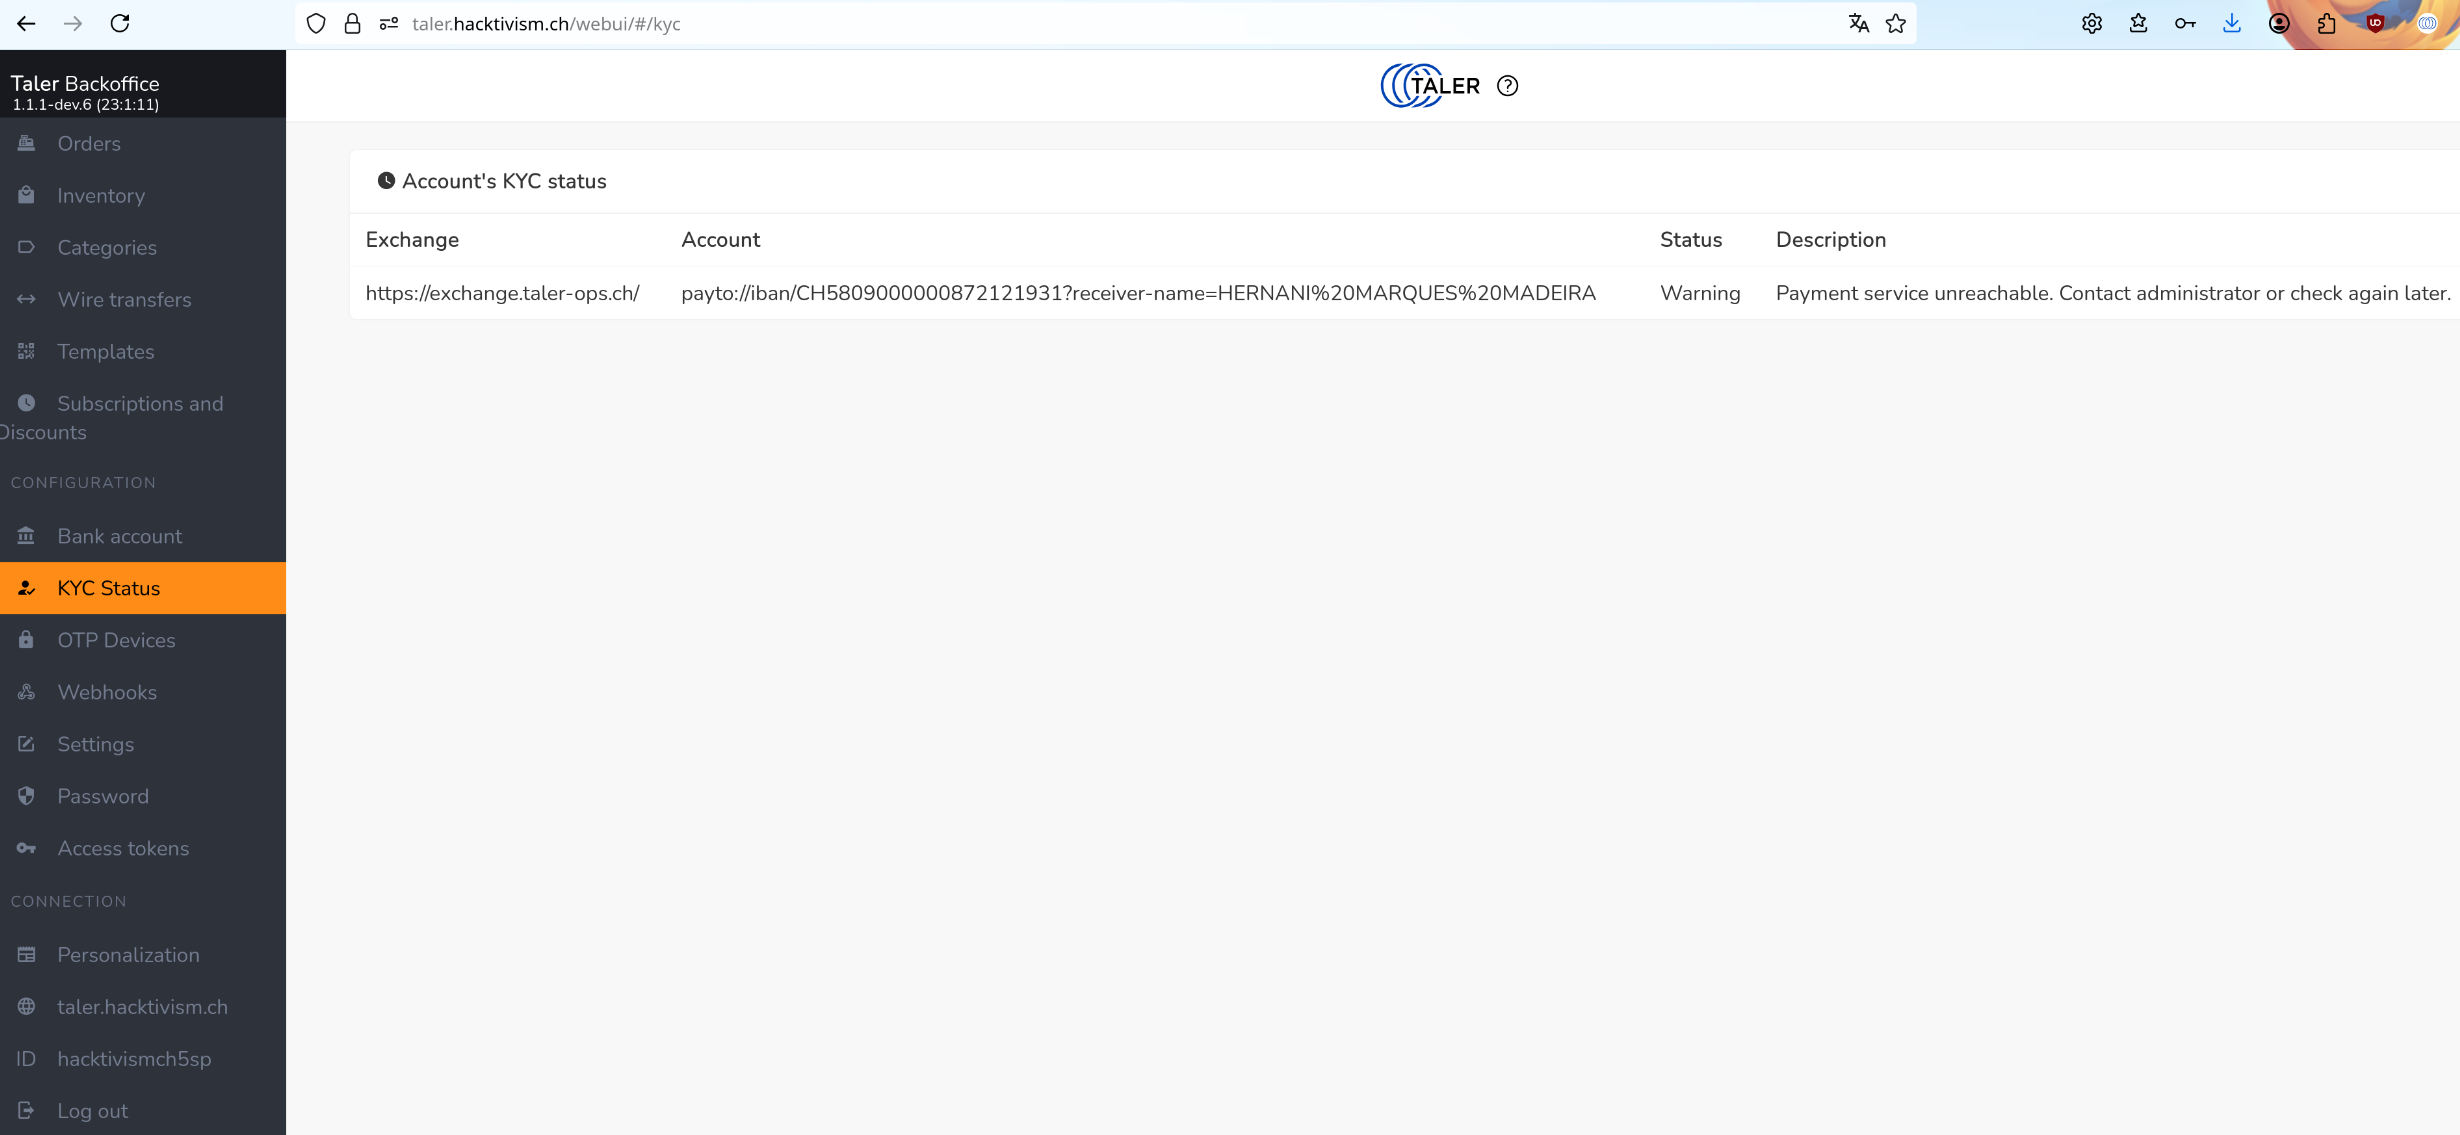Open the Templates page

click(143, 351)
